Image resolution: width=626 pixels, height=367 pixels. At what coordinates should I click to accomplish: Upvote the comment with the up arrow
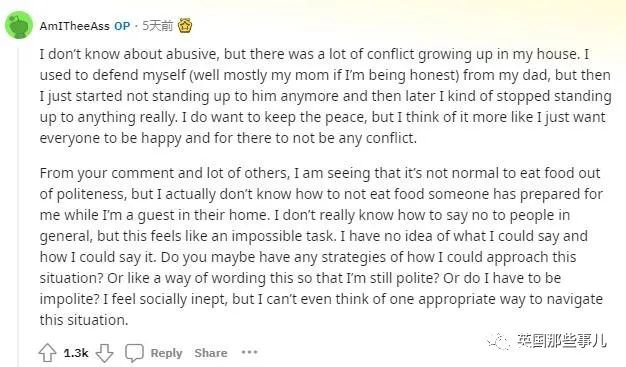48,353
